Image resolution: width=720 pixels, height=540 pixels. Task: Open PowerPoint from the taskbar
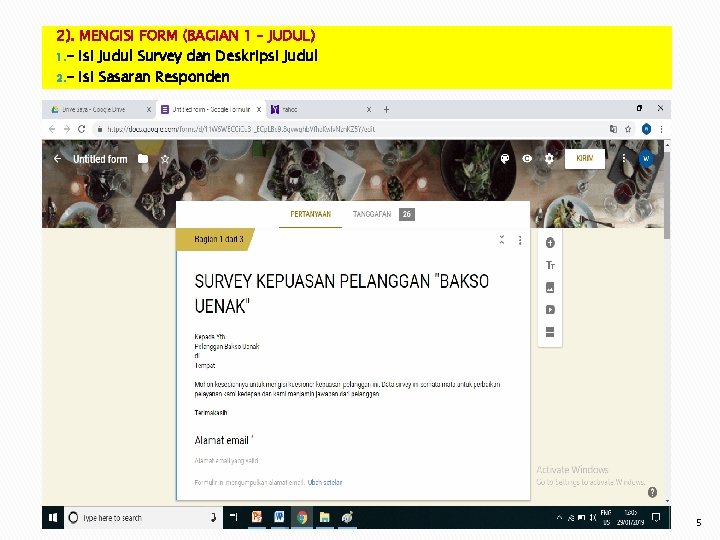pos(257,518)
